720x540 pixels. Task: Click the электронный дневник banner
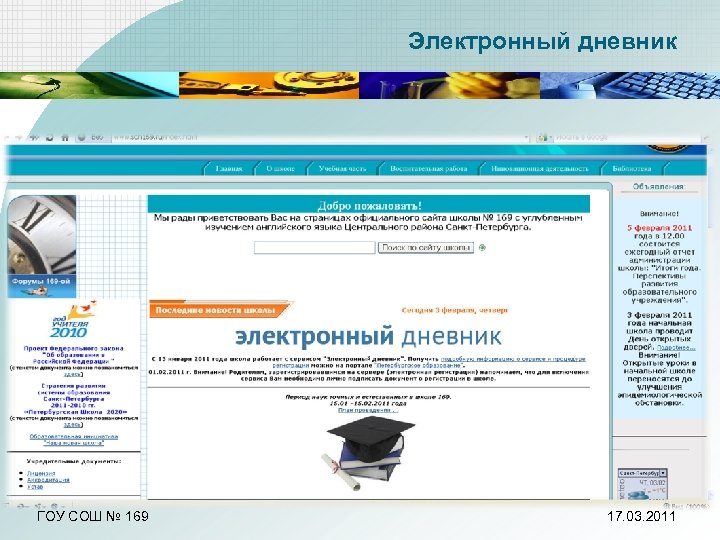pos(368,337)
